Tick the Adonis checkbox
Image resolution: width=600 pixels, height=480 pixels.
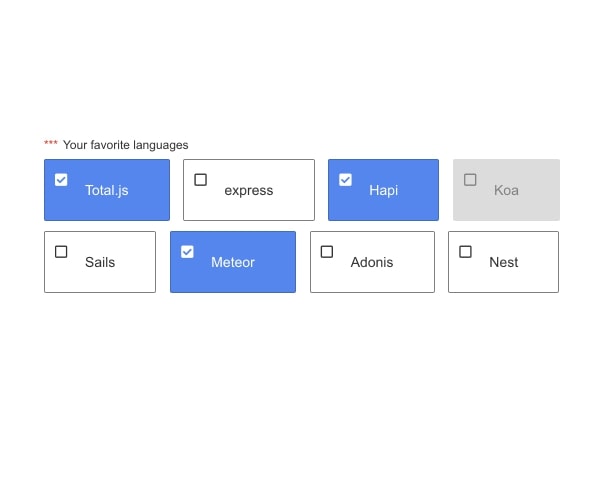tap(327, 251)
